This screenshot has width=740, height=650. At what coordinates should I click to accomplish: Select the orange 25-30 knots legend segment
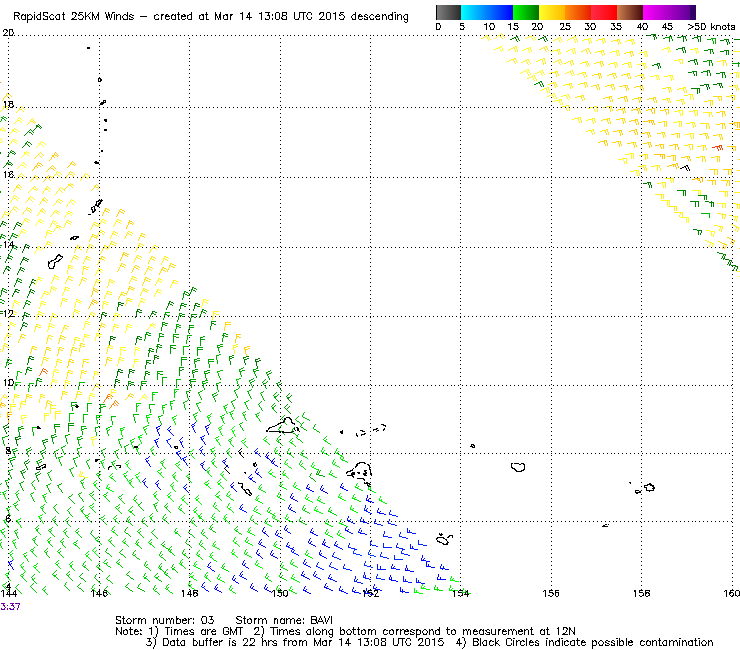tap(578, 12)
